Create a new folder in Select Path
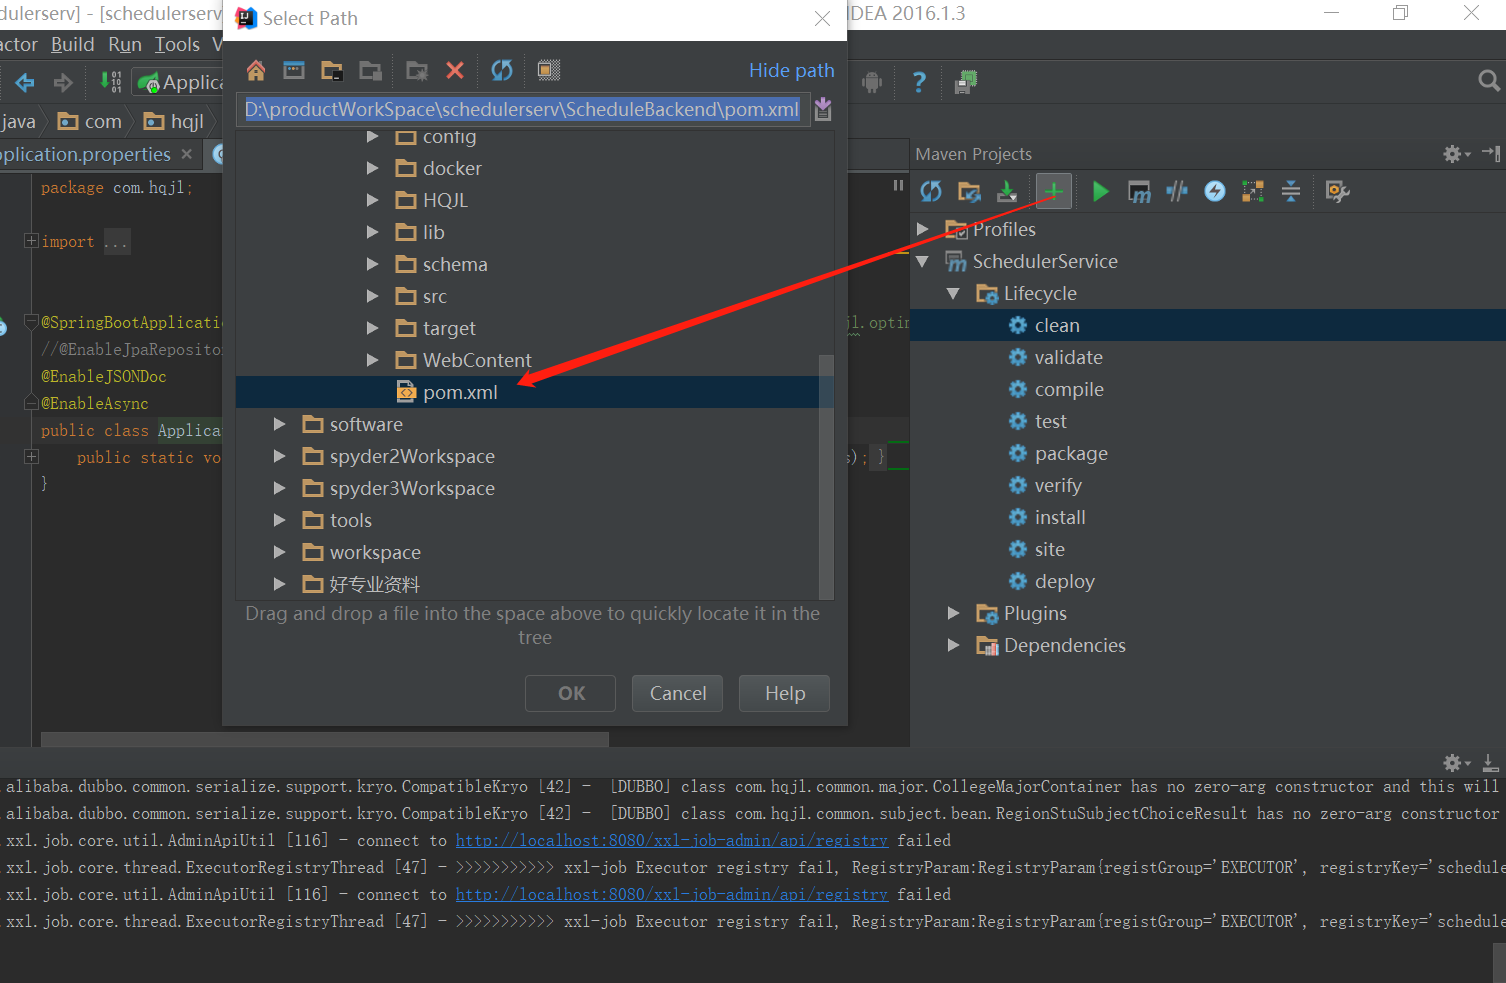1506x983 pixels. click(417, 70)
